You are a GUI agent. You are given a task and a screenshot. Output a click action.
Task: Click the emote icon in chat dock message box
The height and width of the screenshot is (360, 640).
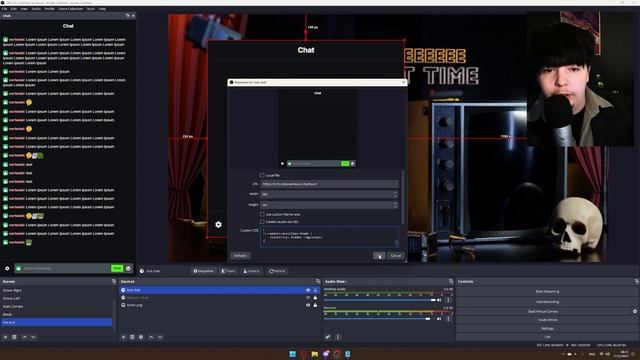click(x=128, y=268)
